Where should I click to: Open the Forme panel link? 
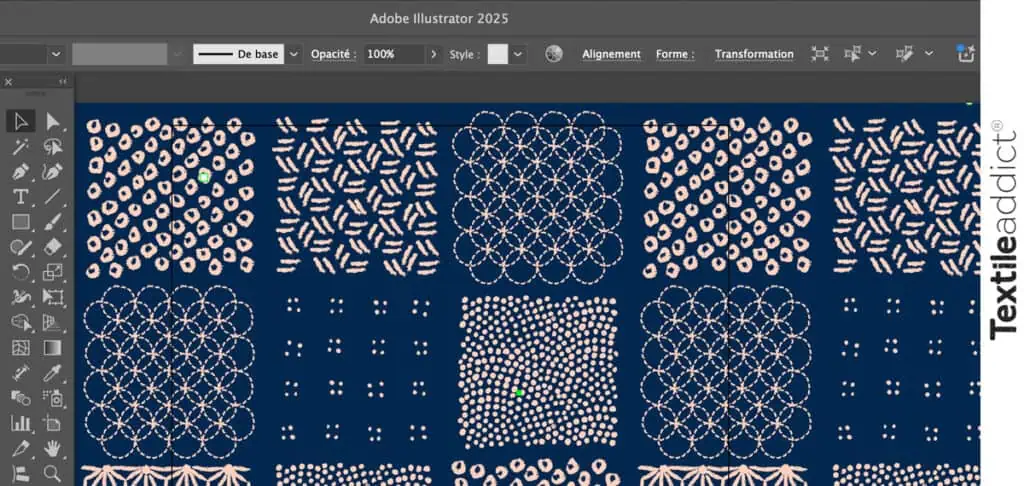(x=675, y=54)
